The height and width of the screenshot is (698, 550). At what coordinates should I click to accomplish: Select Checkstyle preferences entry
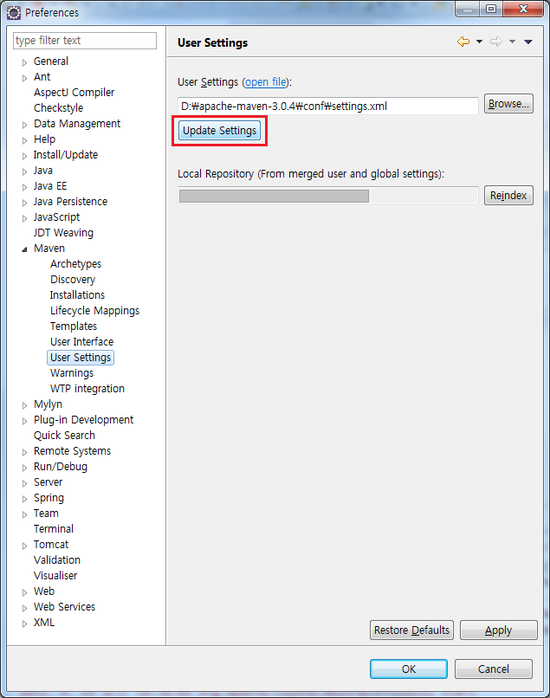[58, 108]
